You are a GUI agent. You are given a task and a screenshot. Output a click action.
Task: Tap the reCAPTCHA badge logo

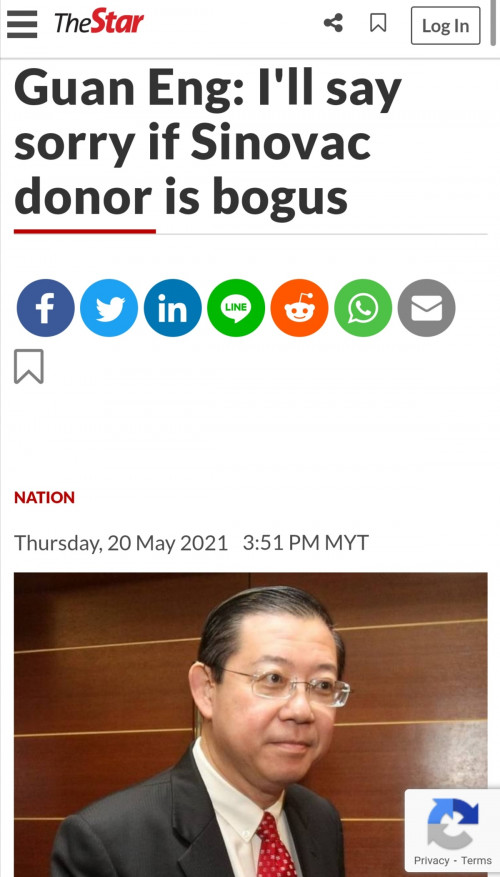pyautogui.click(x=452, y=824)
